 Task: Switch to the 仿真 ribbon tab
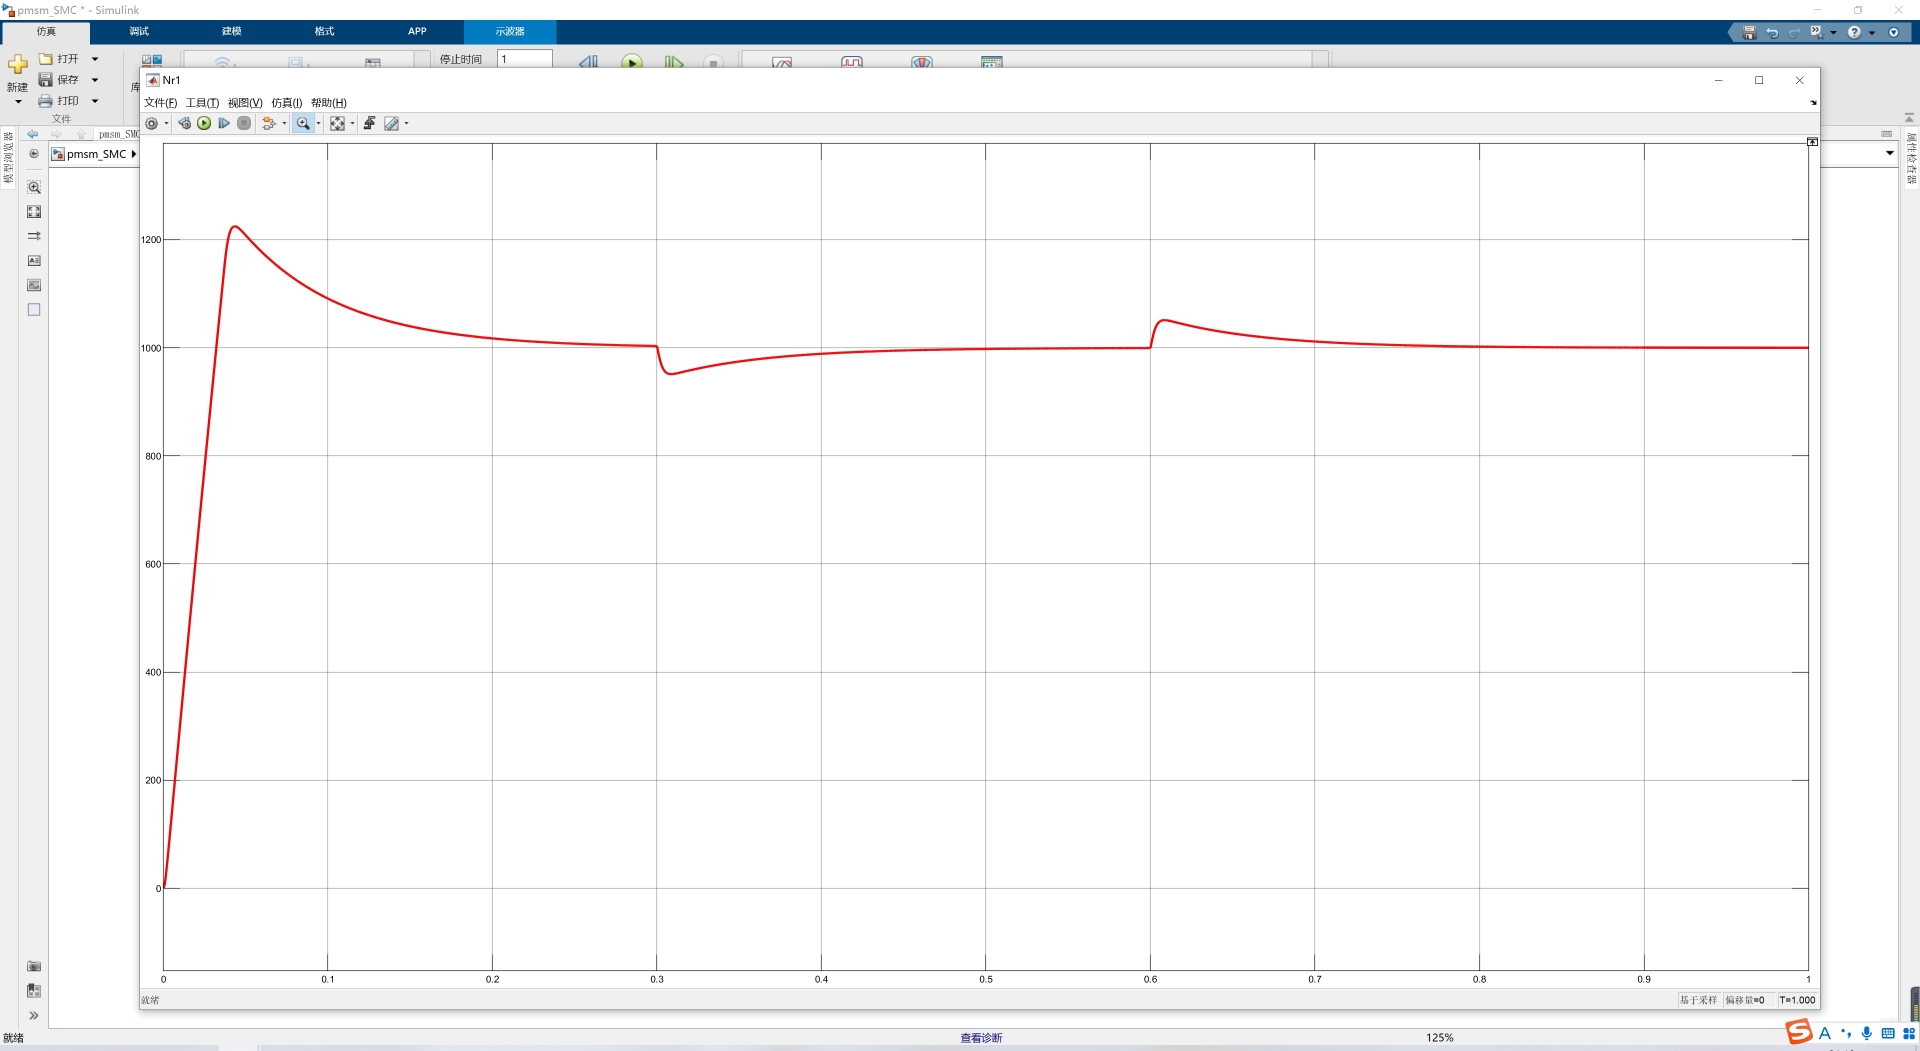46,32
